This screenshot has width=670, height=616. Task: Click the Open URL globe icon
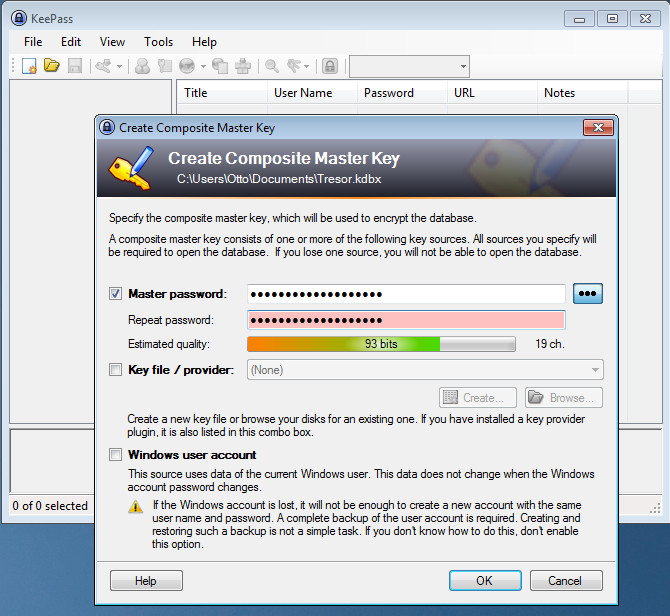(187, 66)
